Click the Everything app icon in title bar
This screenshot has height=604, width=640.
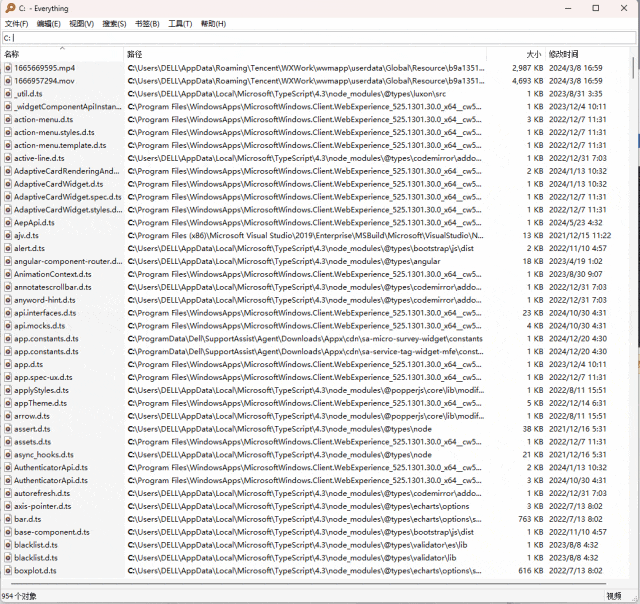(x=10, y=8)
